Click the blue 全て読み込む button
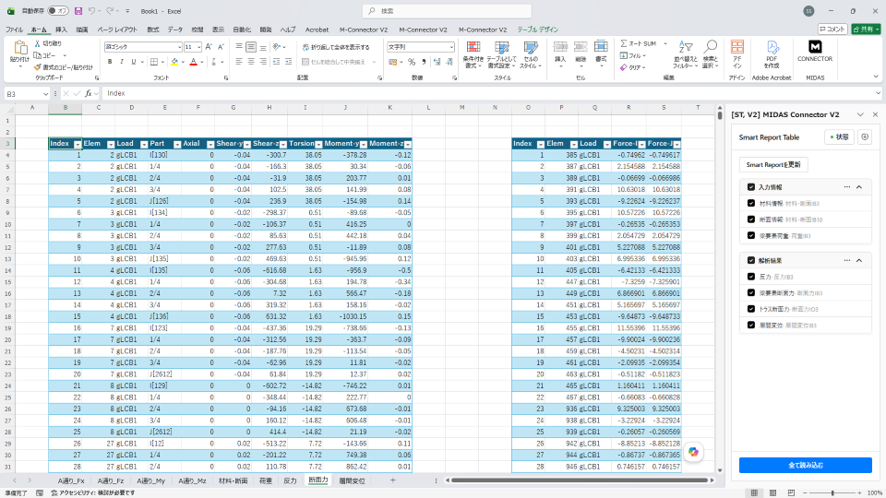886x498 pixels. pyautogui.click(x=805, y=465)
